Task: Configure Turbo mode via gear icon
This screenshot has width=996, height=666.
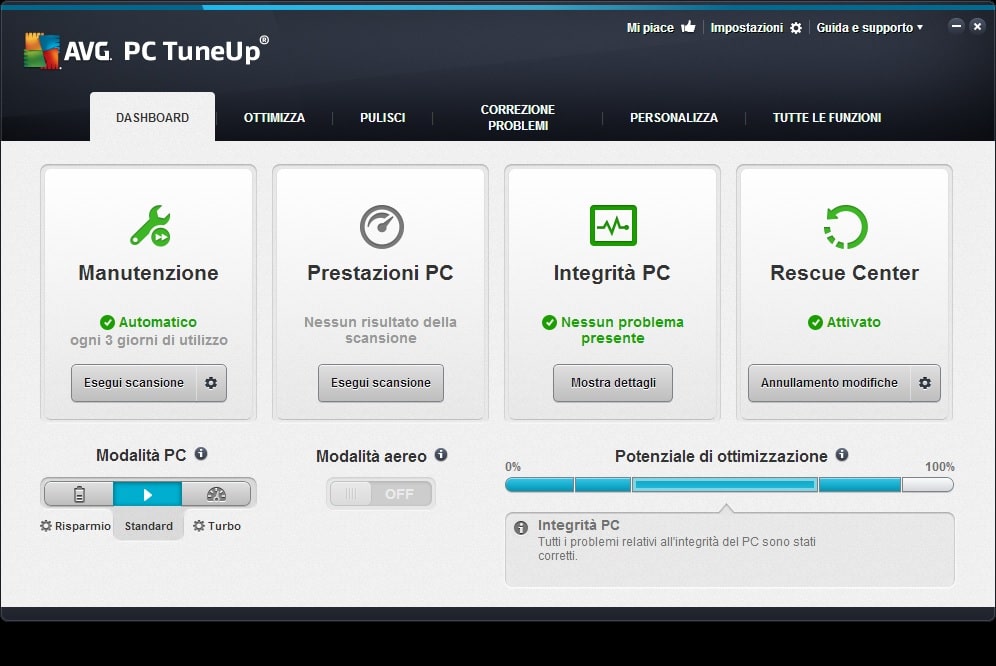Action: 199,526
